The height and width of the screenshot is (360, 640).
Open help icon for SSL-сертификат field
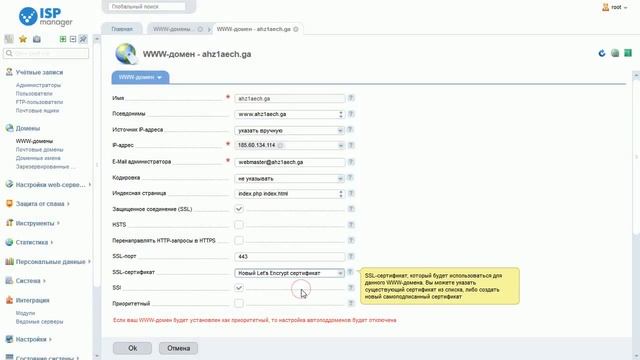pyautogui.click(x=351, y=272)
